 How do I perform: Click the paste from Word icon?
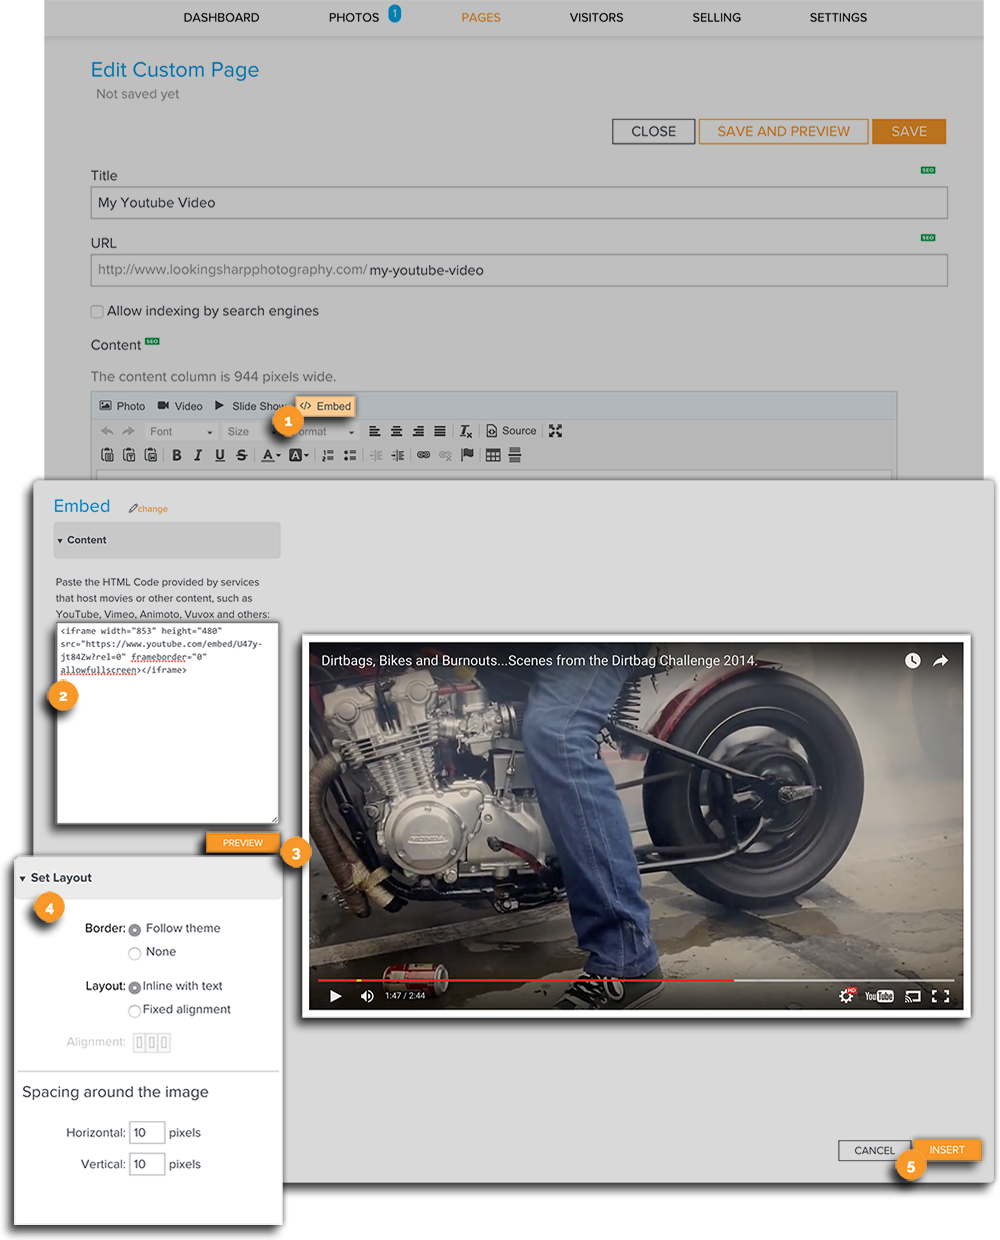tap(151, 455)
